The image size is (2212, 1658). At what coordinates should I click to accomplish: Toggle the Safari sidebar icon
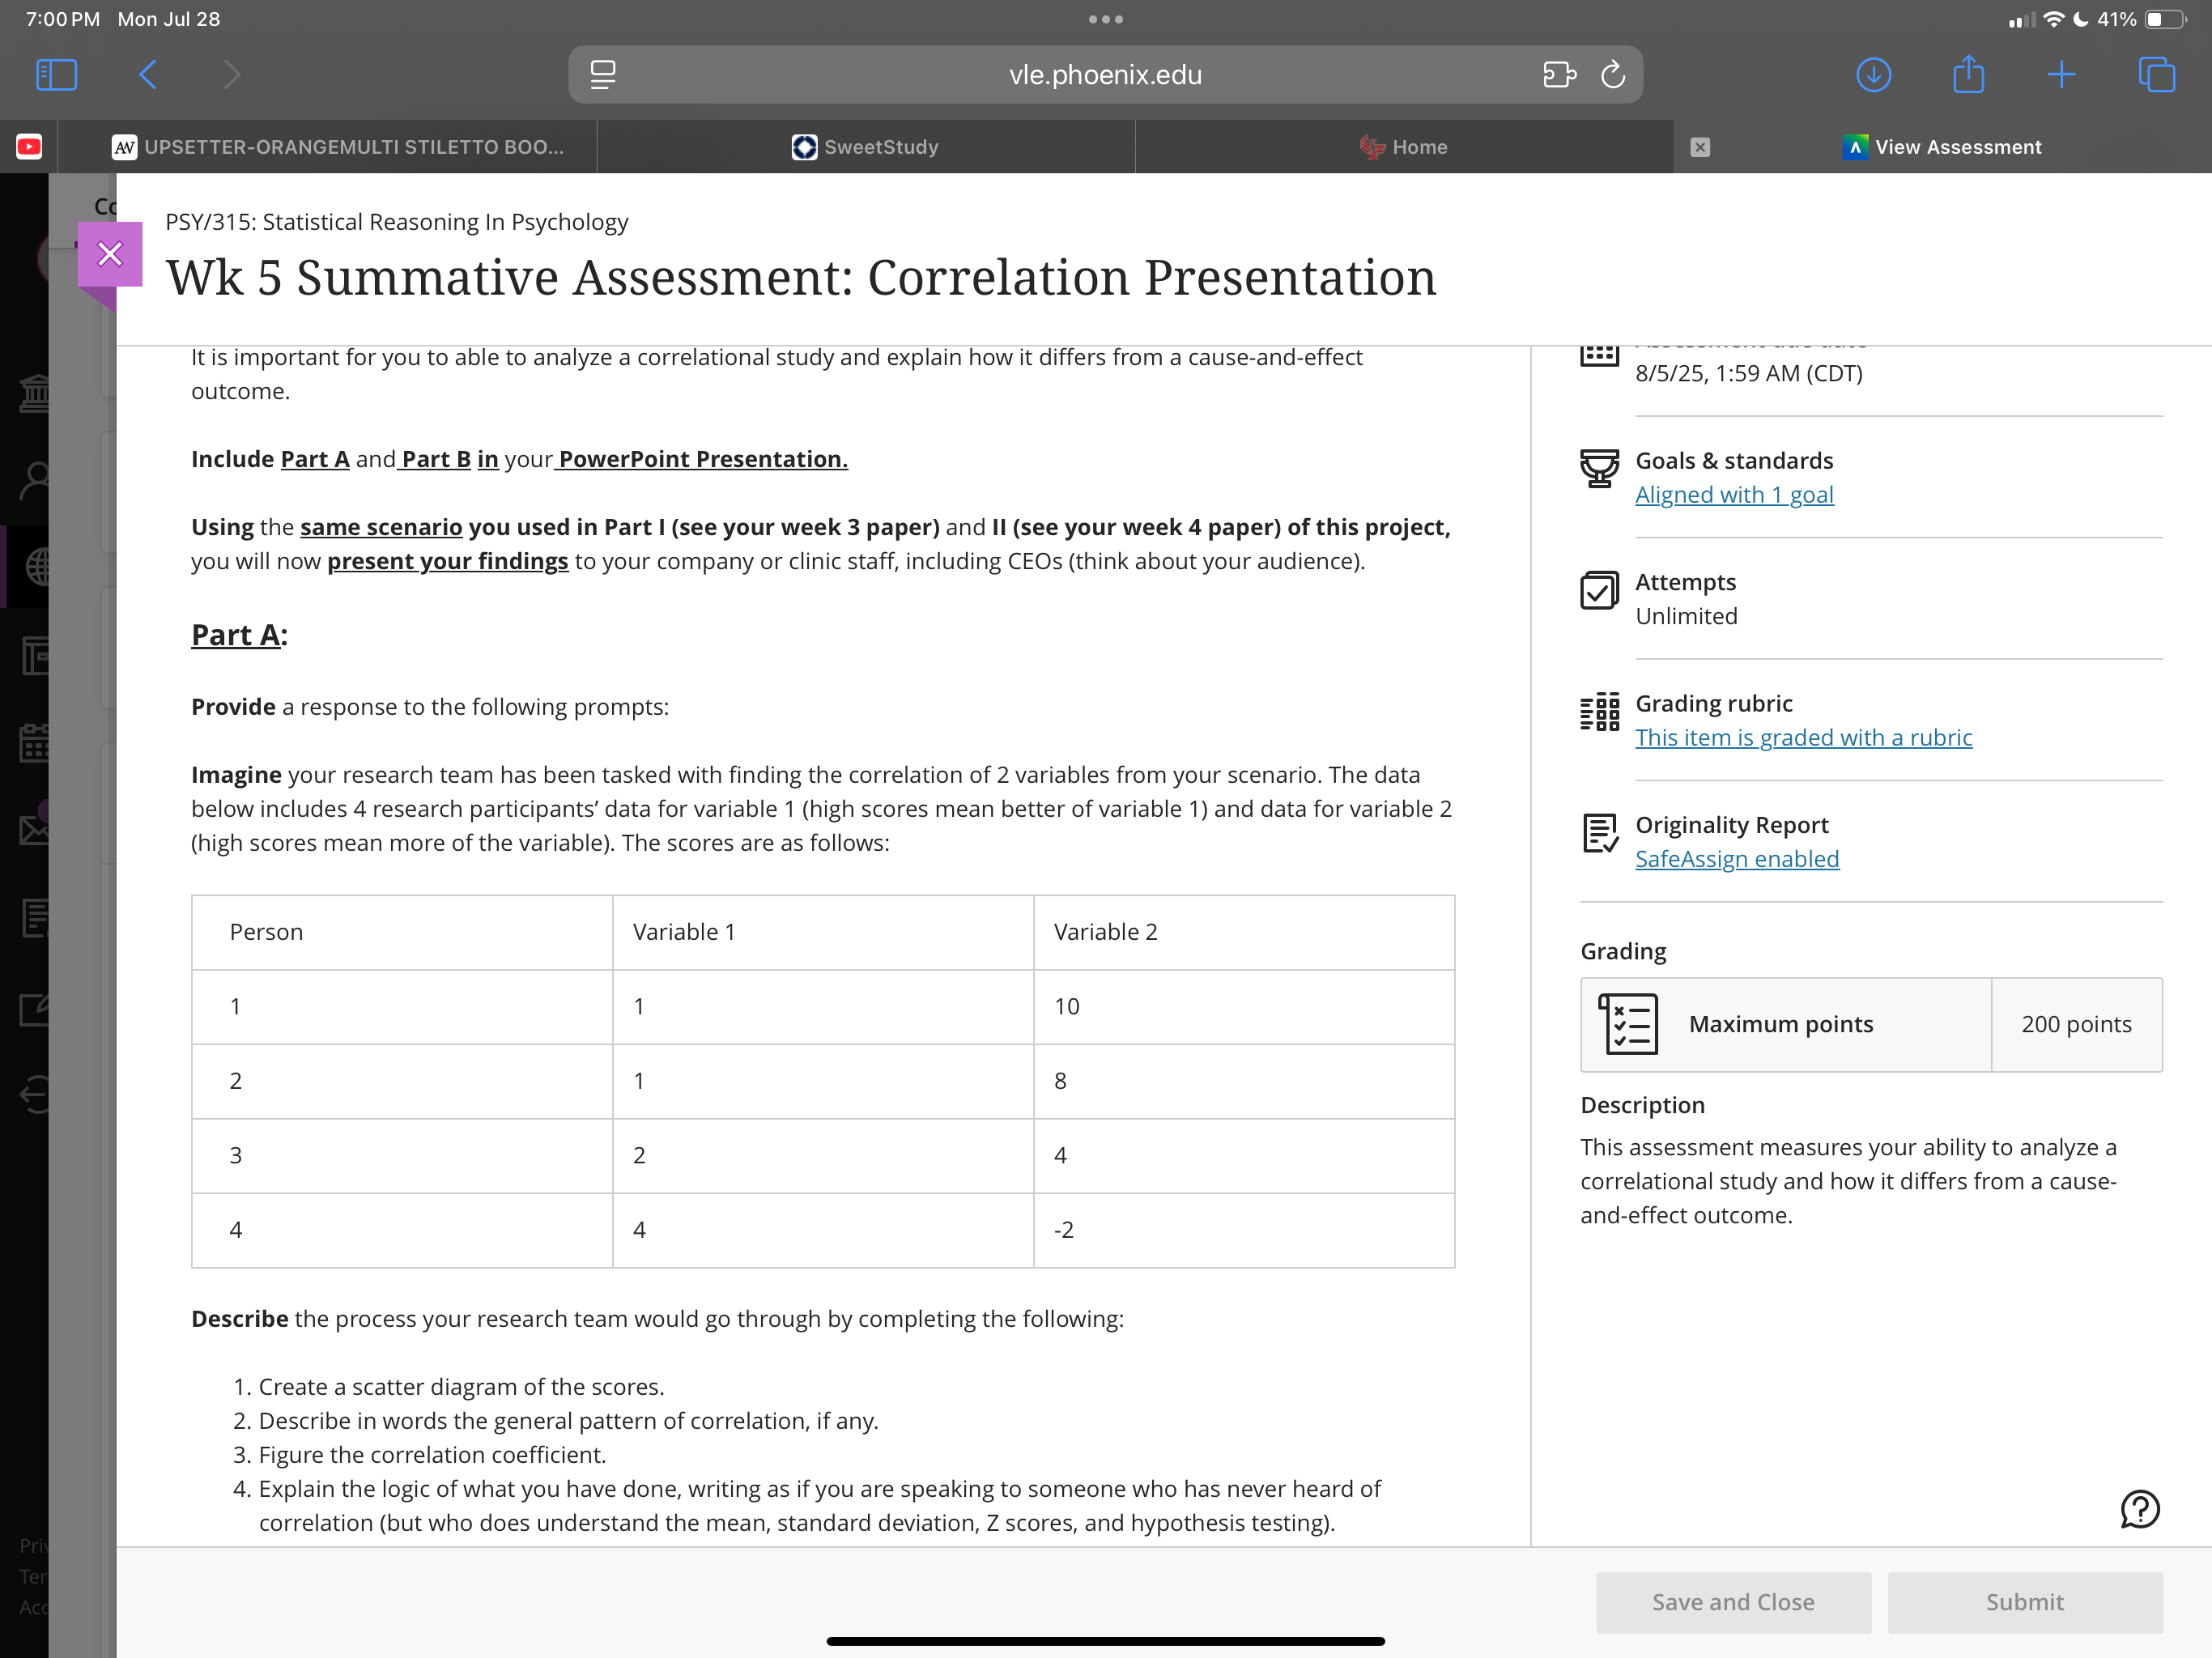click(56, 75)
